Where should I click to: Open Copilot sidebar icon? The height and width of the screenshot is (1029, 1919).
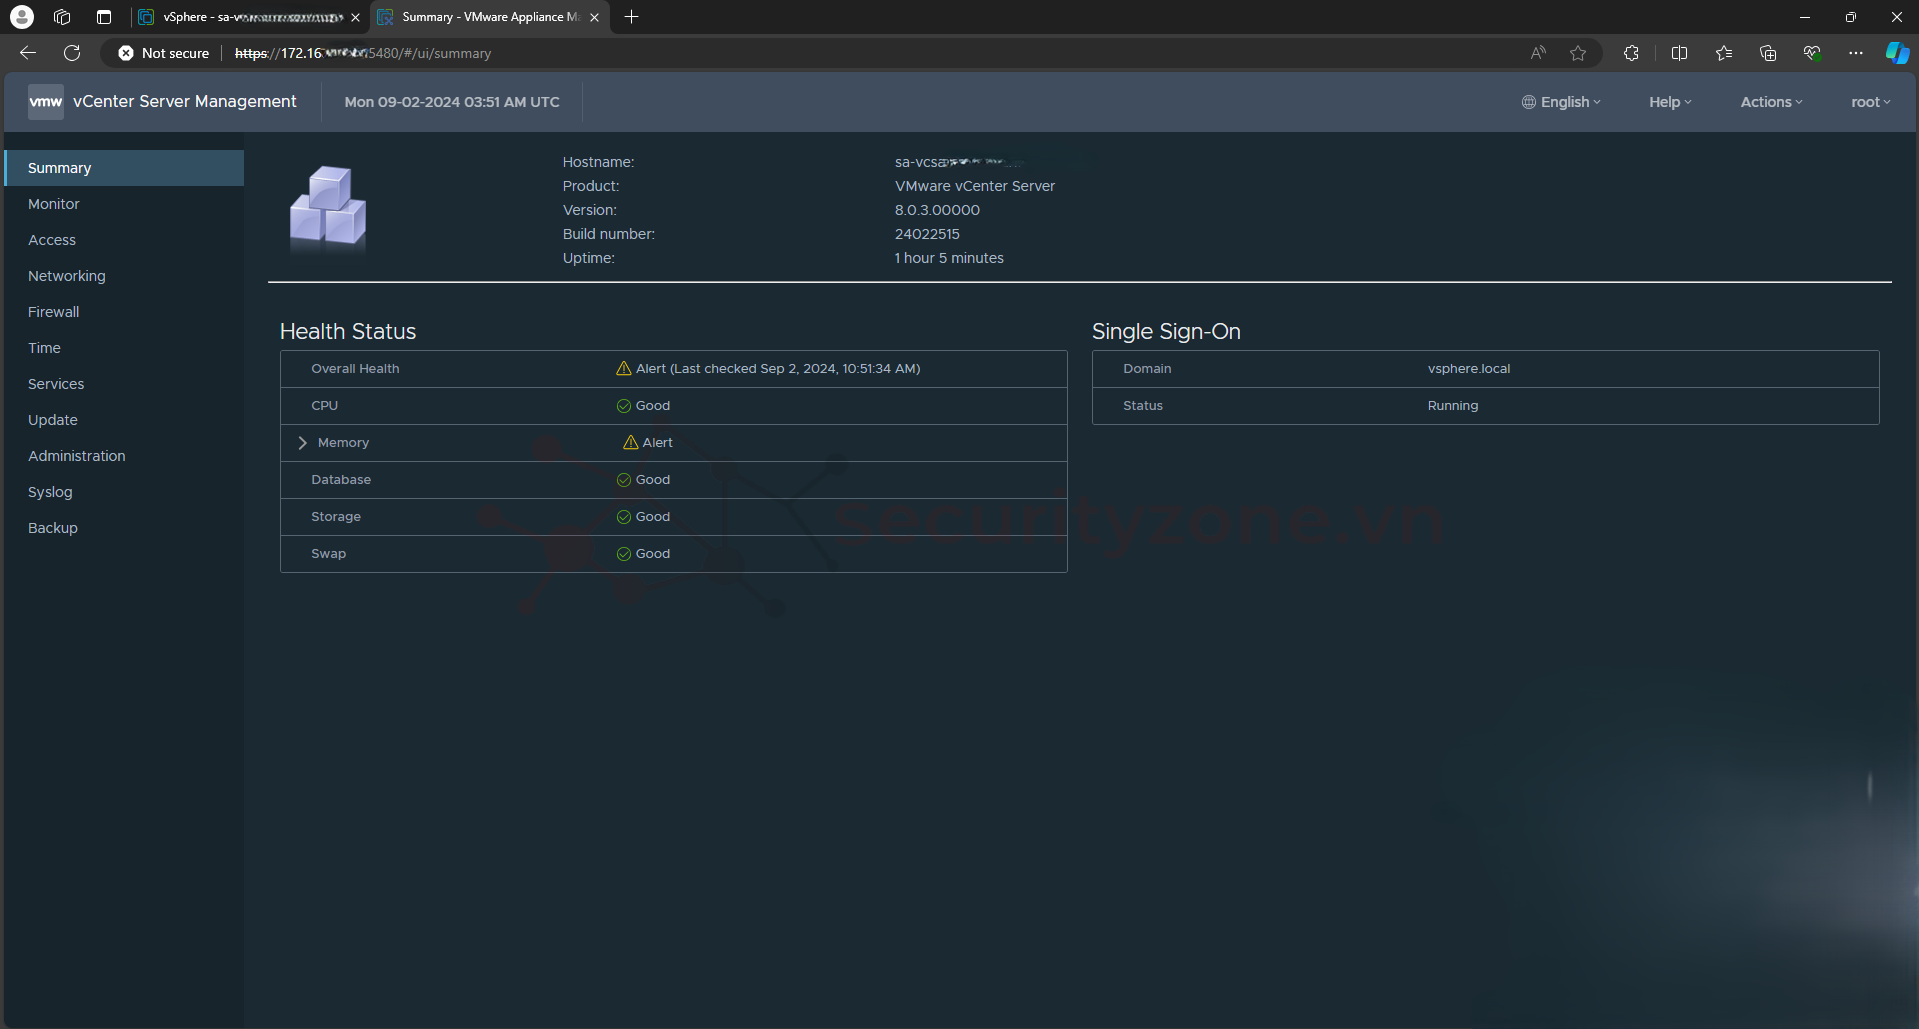1897,53
